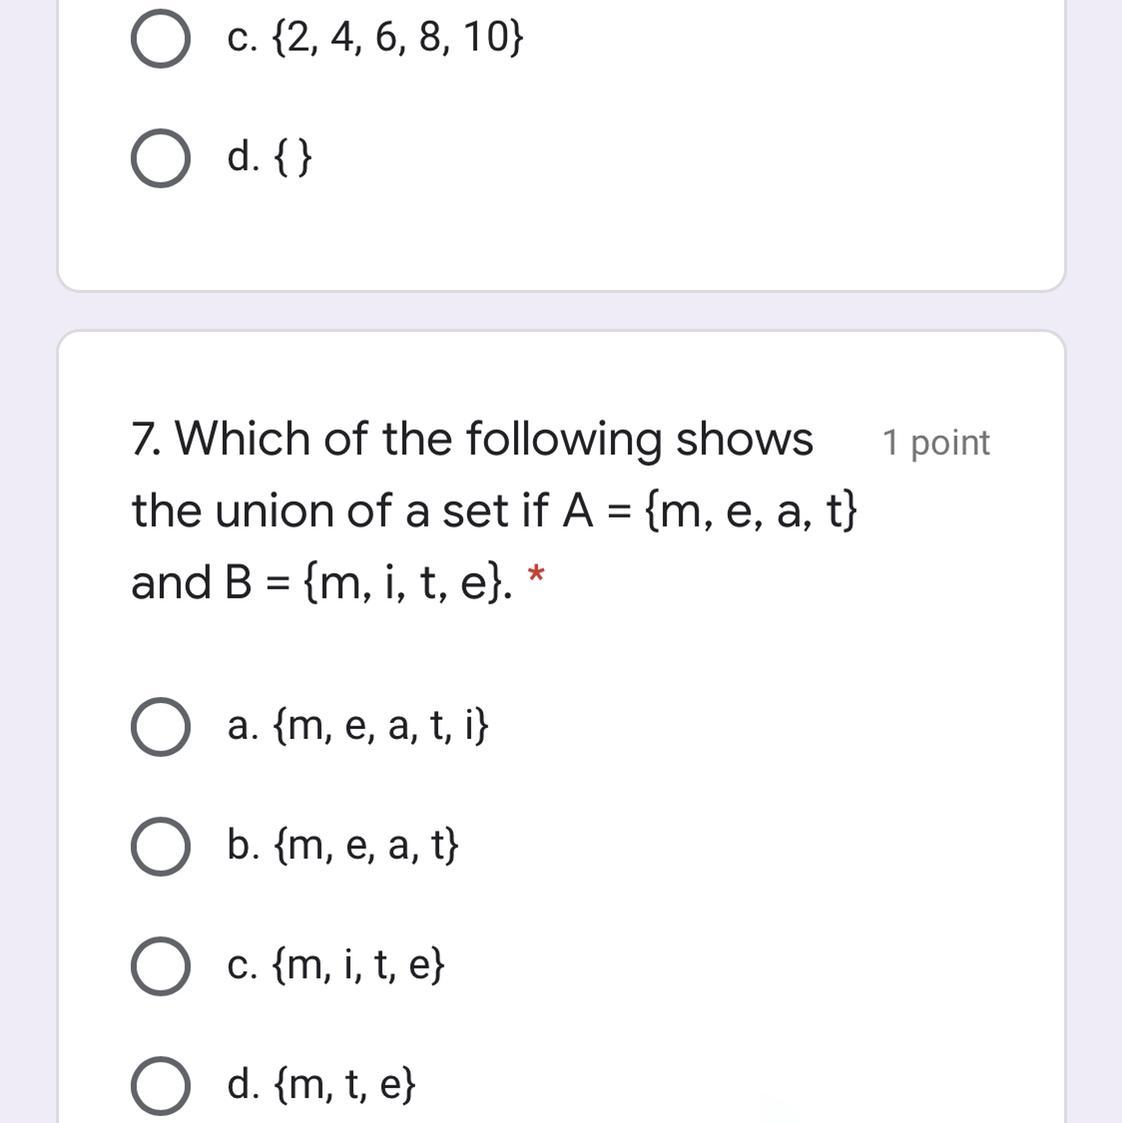Click the red required asterisk in question 7
This screenshot has width=1122, height=1123.
[536, 575]
